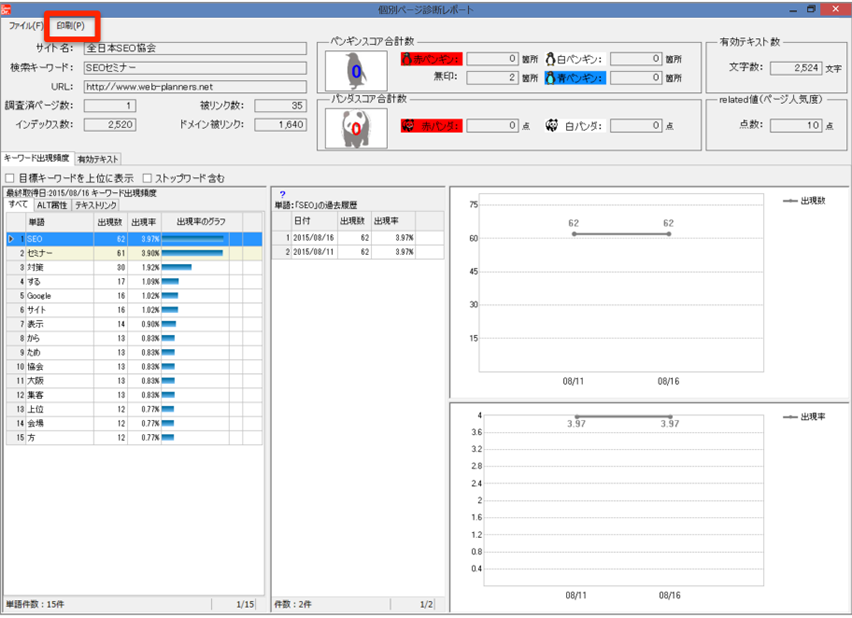Enable 目標キーワードを上位に表示 checkbox
The image size is (852, 618).
[x=11, y=178]
